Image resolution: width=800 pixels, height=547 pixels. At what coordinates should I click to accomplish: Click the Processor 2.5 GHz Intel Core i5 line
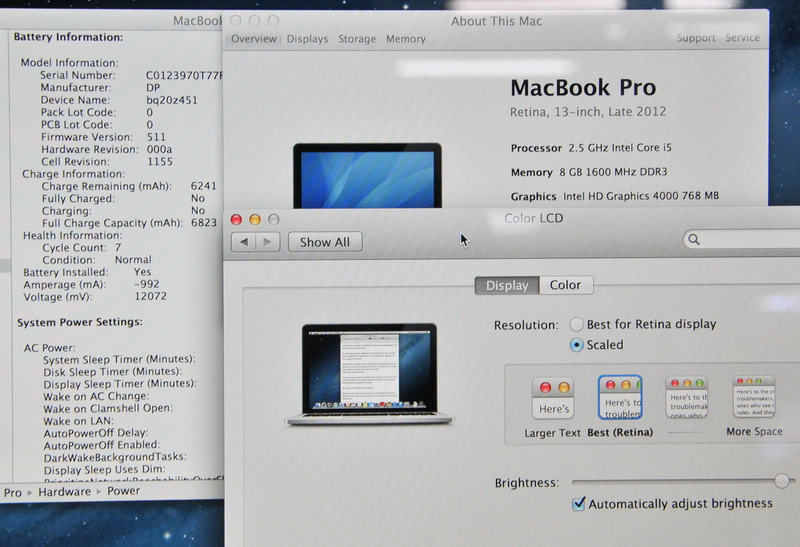[591, 148]
